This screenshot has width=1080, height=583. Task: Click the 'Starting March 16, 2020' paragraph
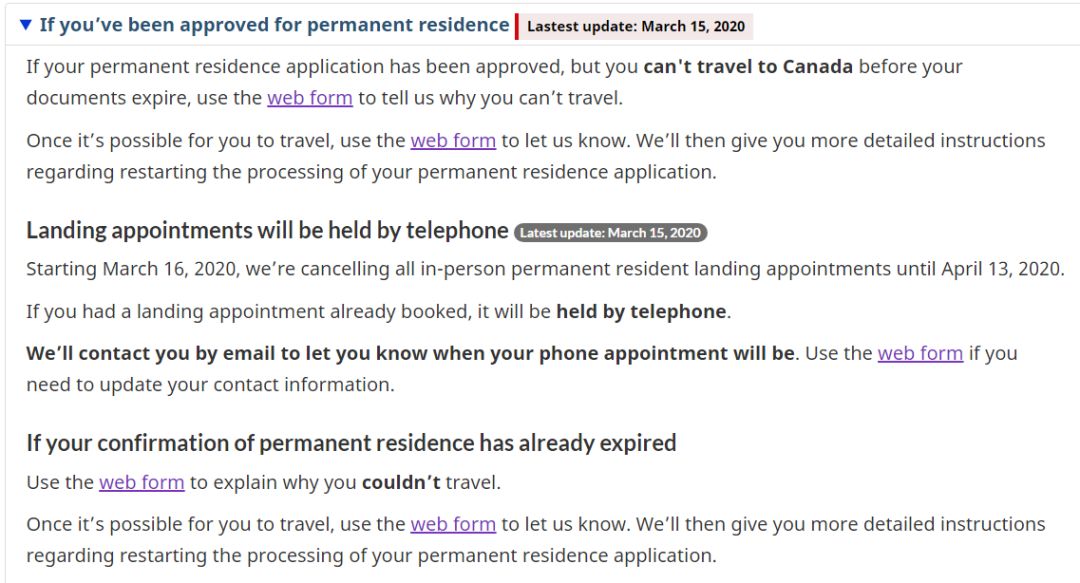pyautogui.click(x=546, y=269)
